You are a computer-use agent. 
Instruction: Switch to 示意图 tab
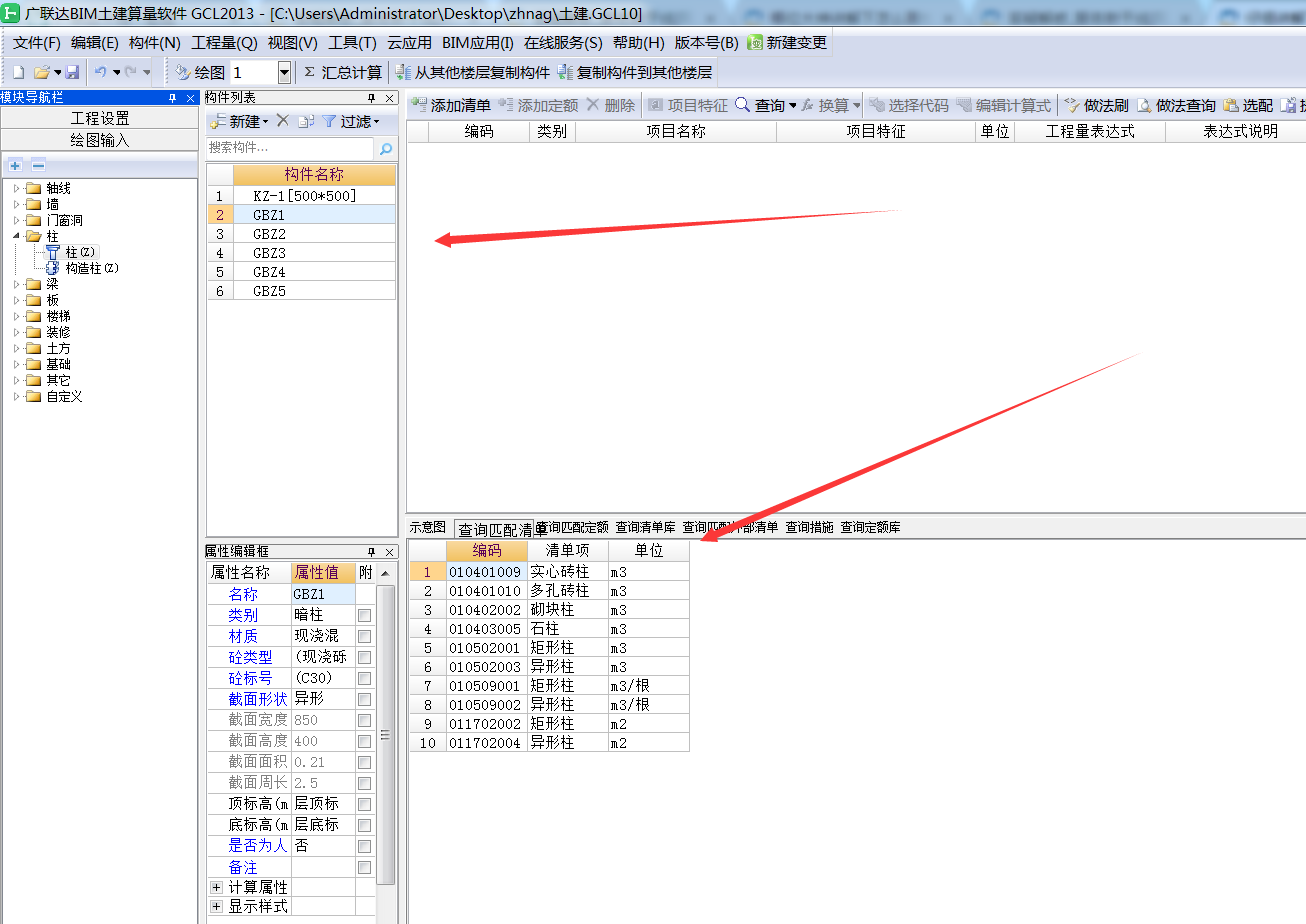click(x=428, y=527)
